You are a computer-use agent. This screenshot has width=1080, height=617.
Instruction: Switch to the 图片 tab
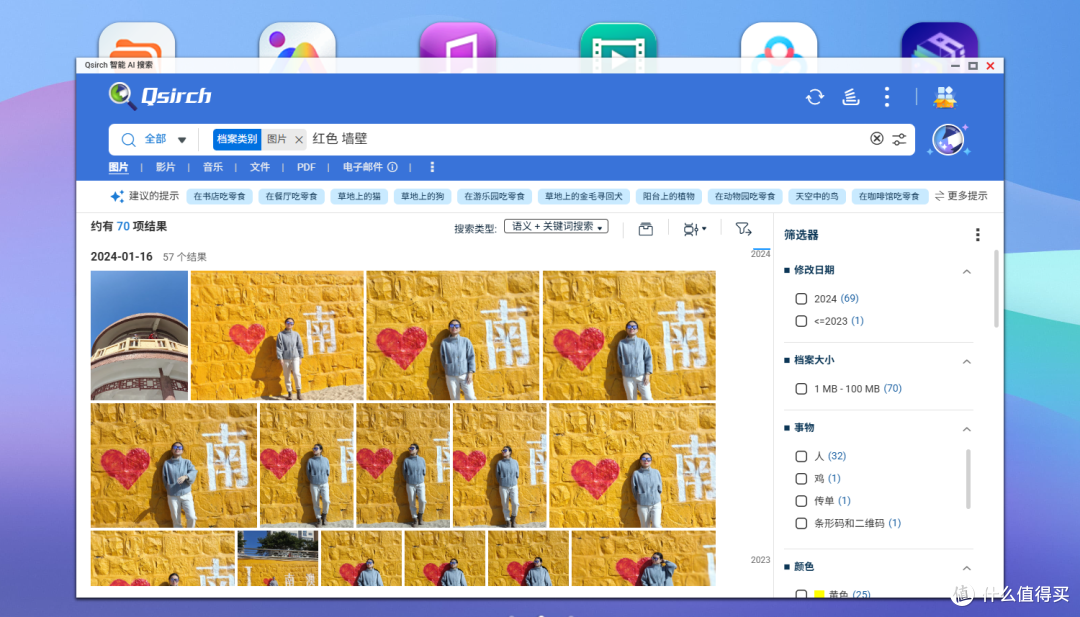pyautogui.click(x=118, y=167)
